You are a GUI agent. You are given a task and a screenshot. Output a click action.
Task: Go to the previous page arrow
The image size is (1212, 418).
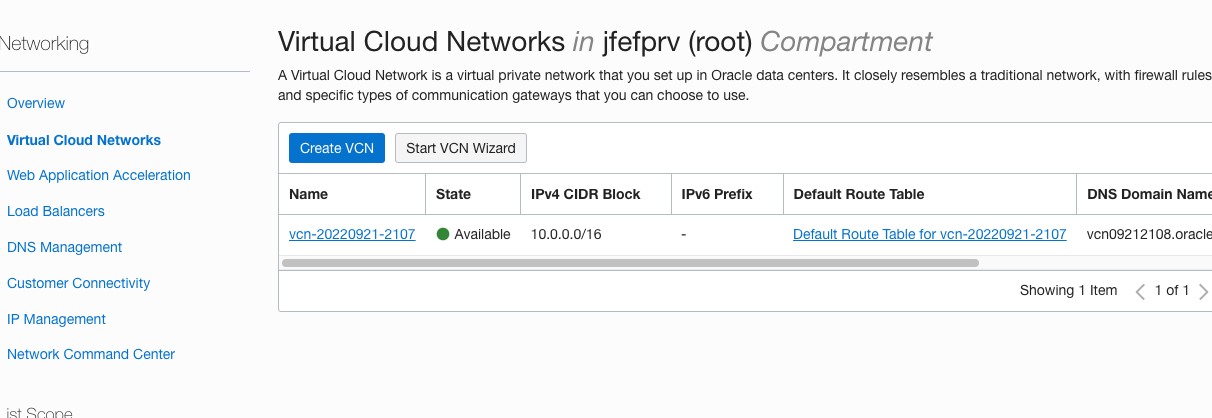pyautogui.click(x=1140, y=291)
